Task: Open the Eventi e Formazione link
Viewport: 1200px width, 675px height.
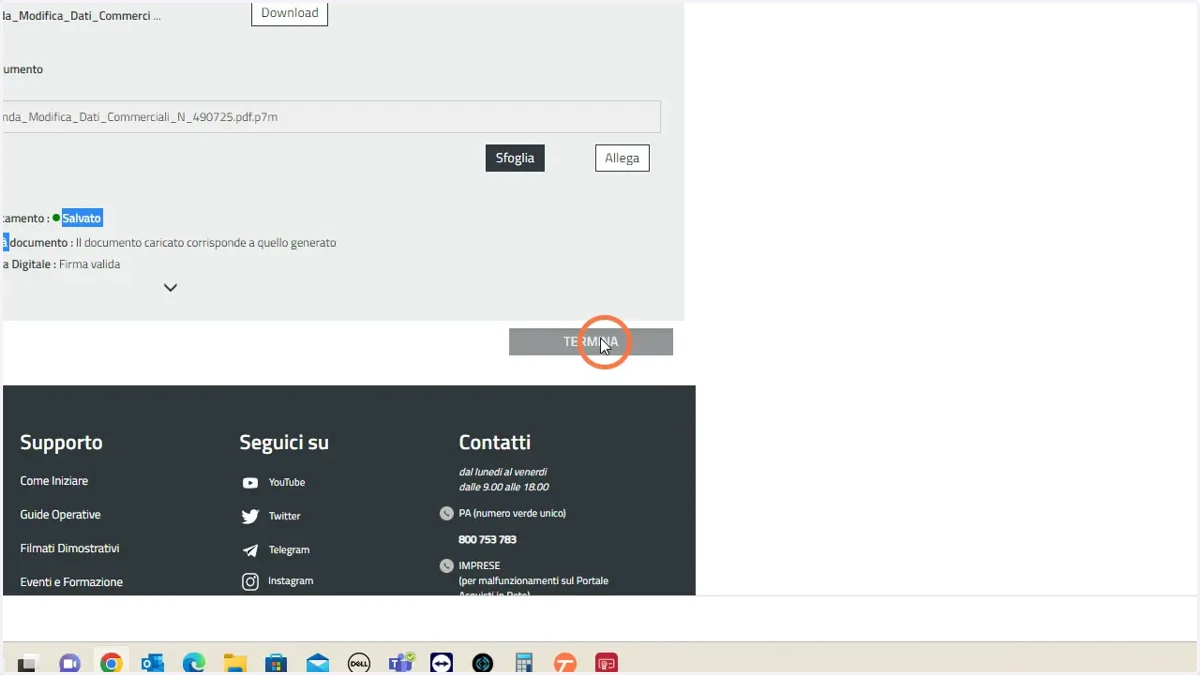Action: coord(71,582)
